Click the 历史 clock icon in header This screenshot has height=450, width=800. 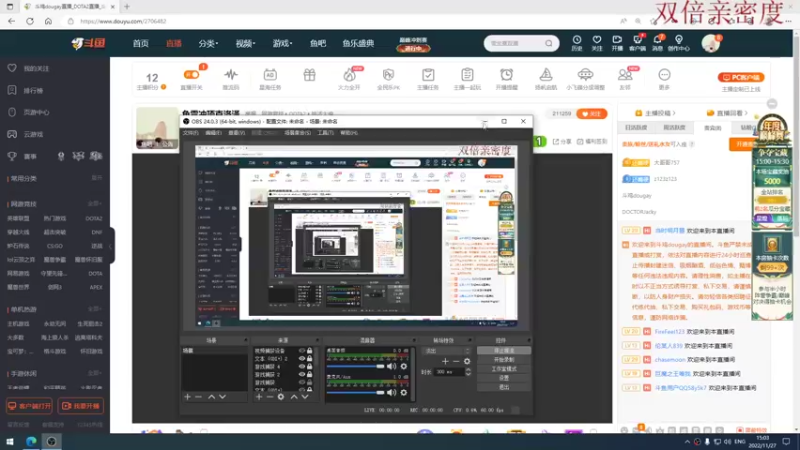(577, 40)
